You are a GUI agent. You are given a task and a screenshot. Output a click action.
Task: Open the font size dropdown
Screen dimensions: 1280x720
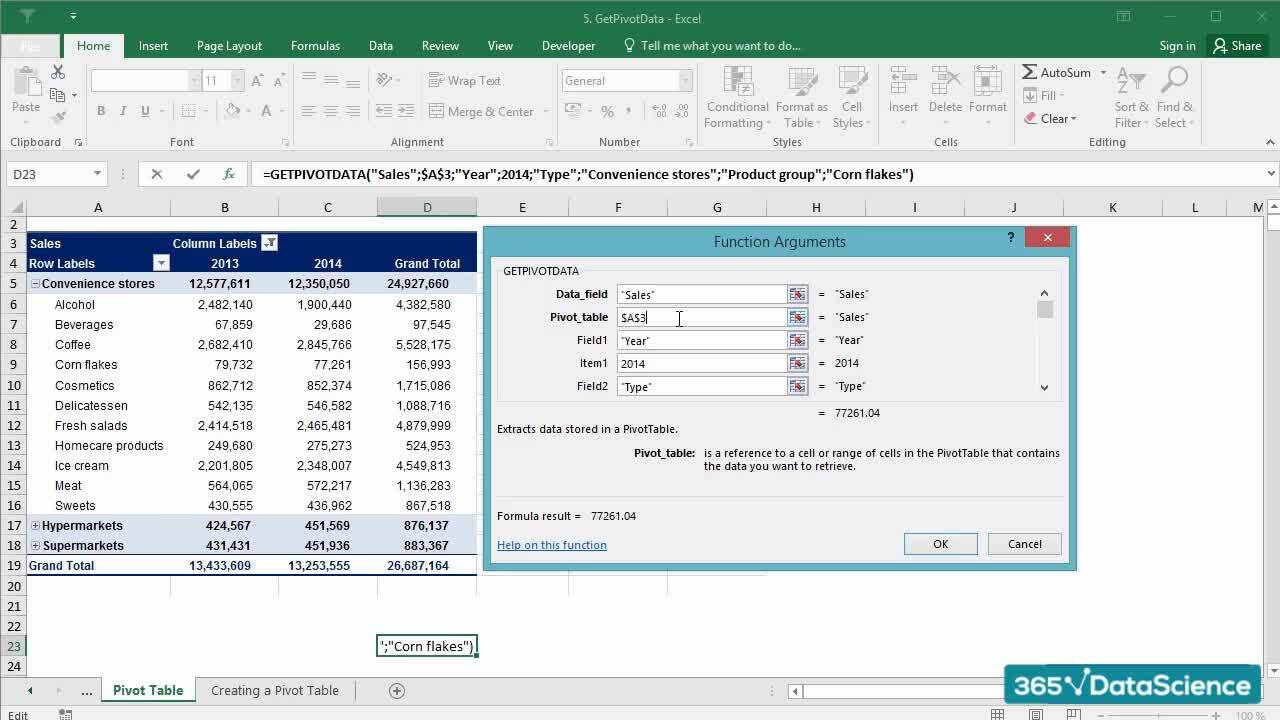coord(237,81)
